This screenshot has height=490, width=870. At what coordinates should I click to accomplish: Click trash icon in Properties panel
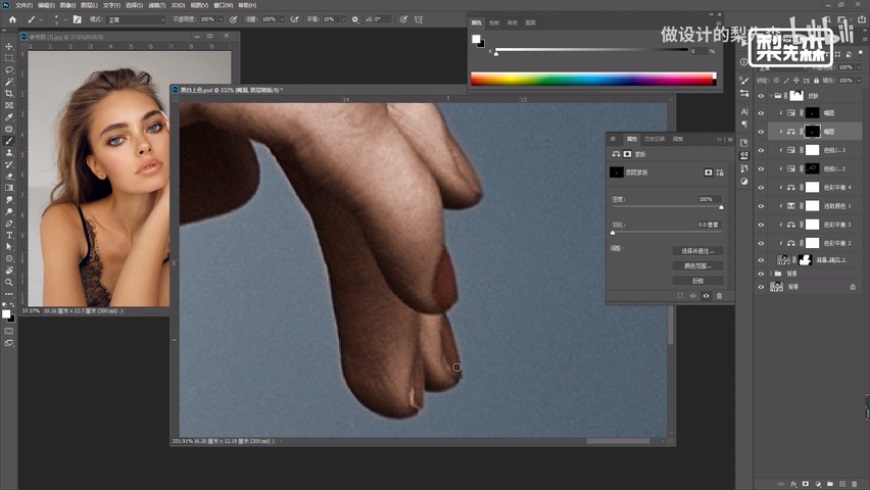pyautogui.click(x=718, y=296)
